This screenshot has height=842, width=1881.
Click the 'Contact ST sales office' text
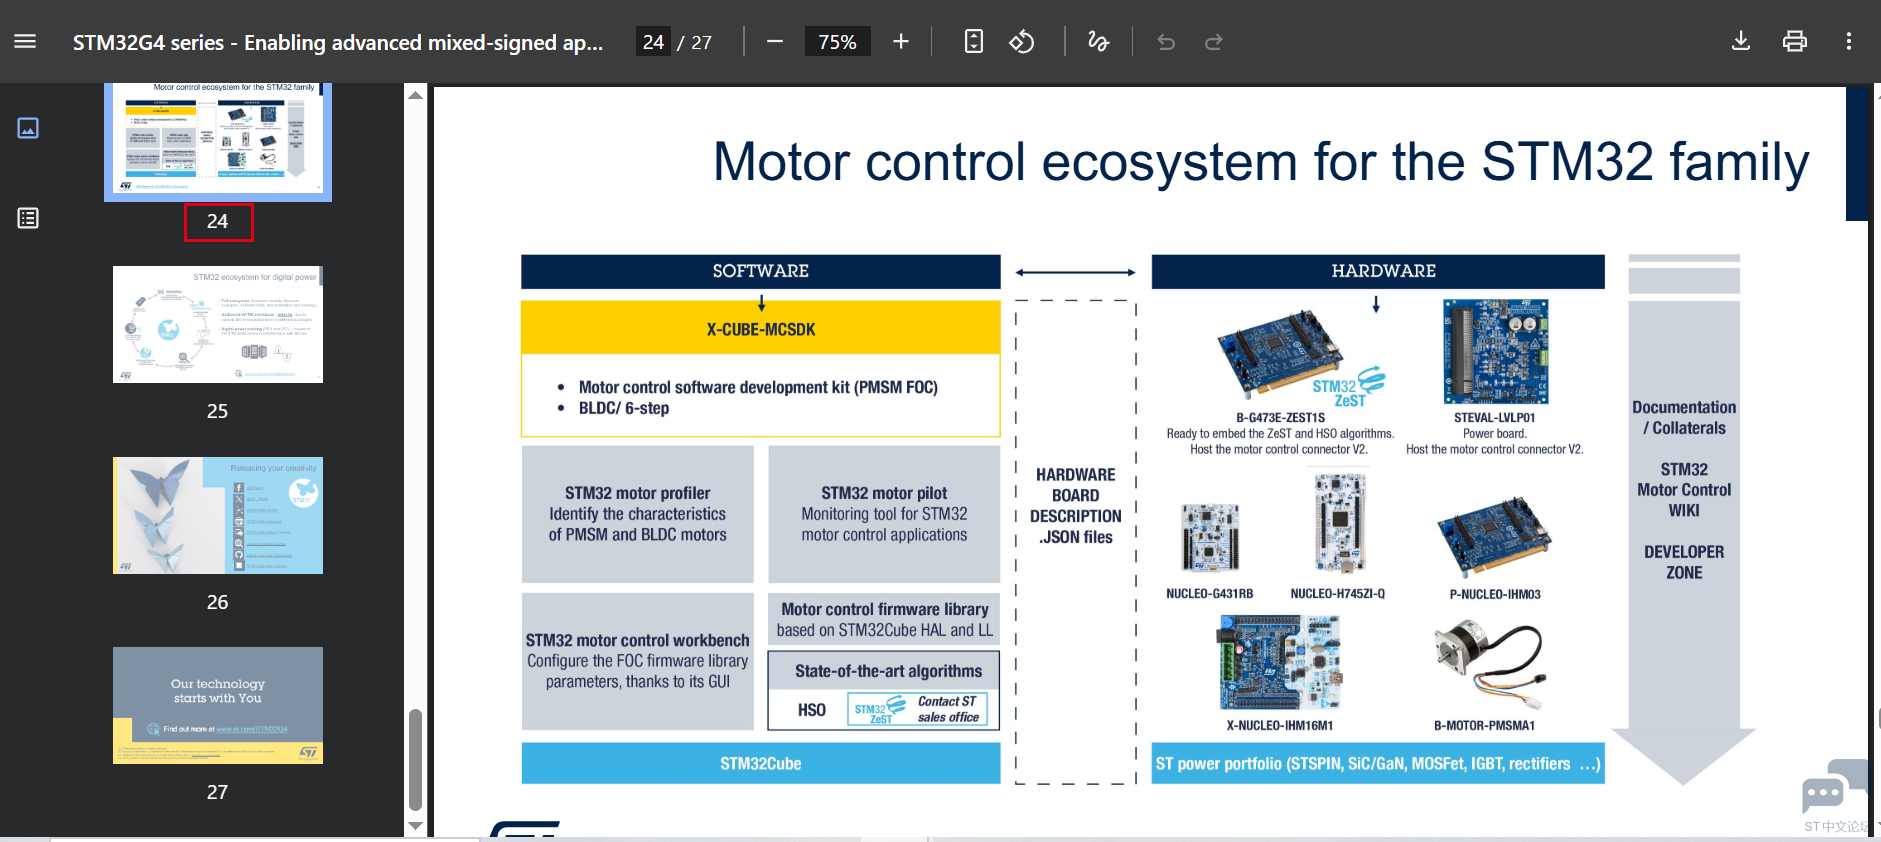point(948,709)
